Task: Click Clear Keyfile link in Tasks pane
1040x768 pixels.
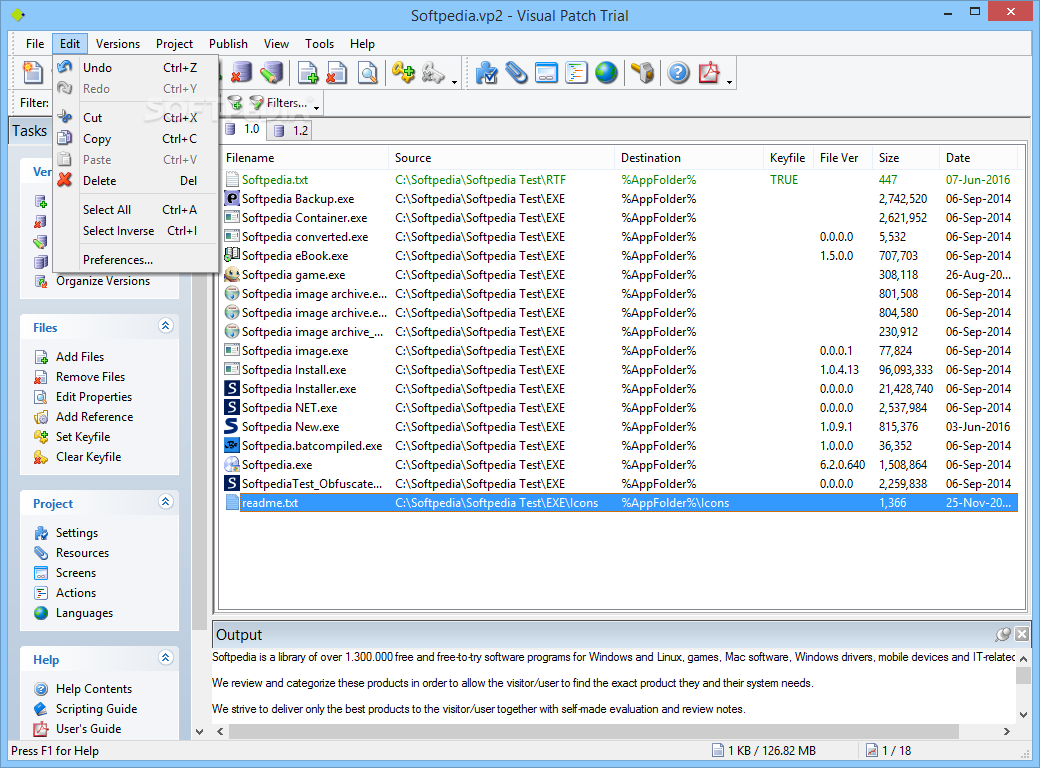Action: [88, 456]
